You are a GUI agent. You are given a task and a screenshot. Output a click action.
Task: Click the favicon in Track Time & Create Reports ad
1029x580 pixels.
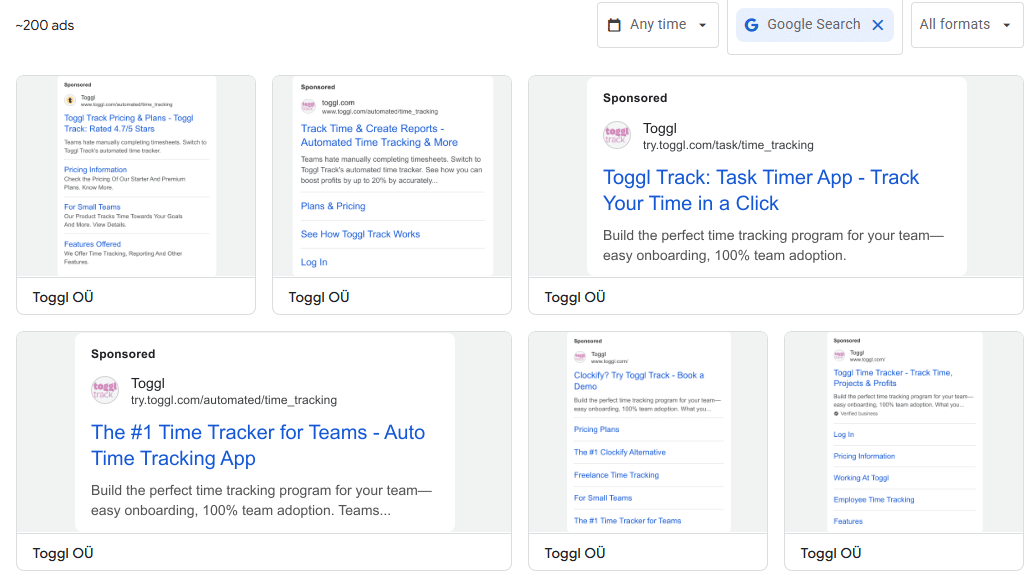coord(308,106)
